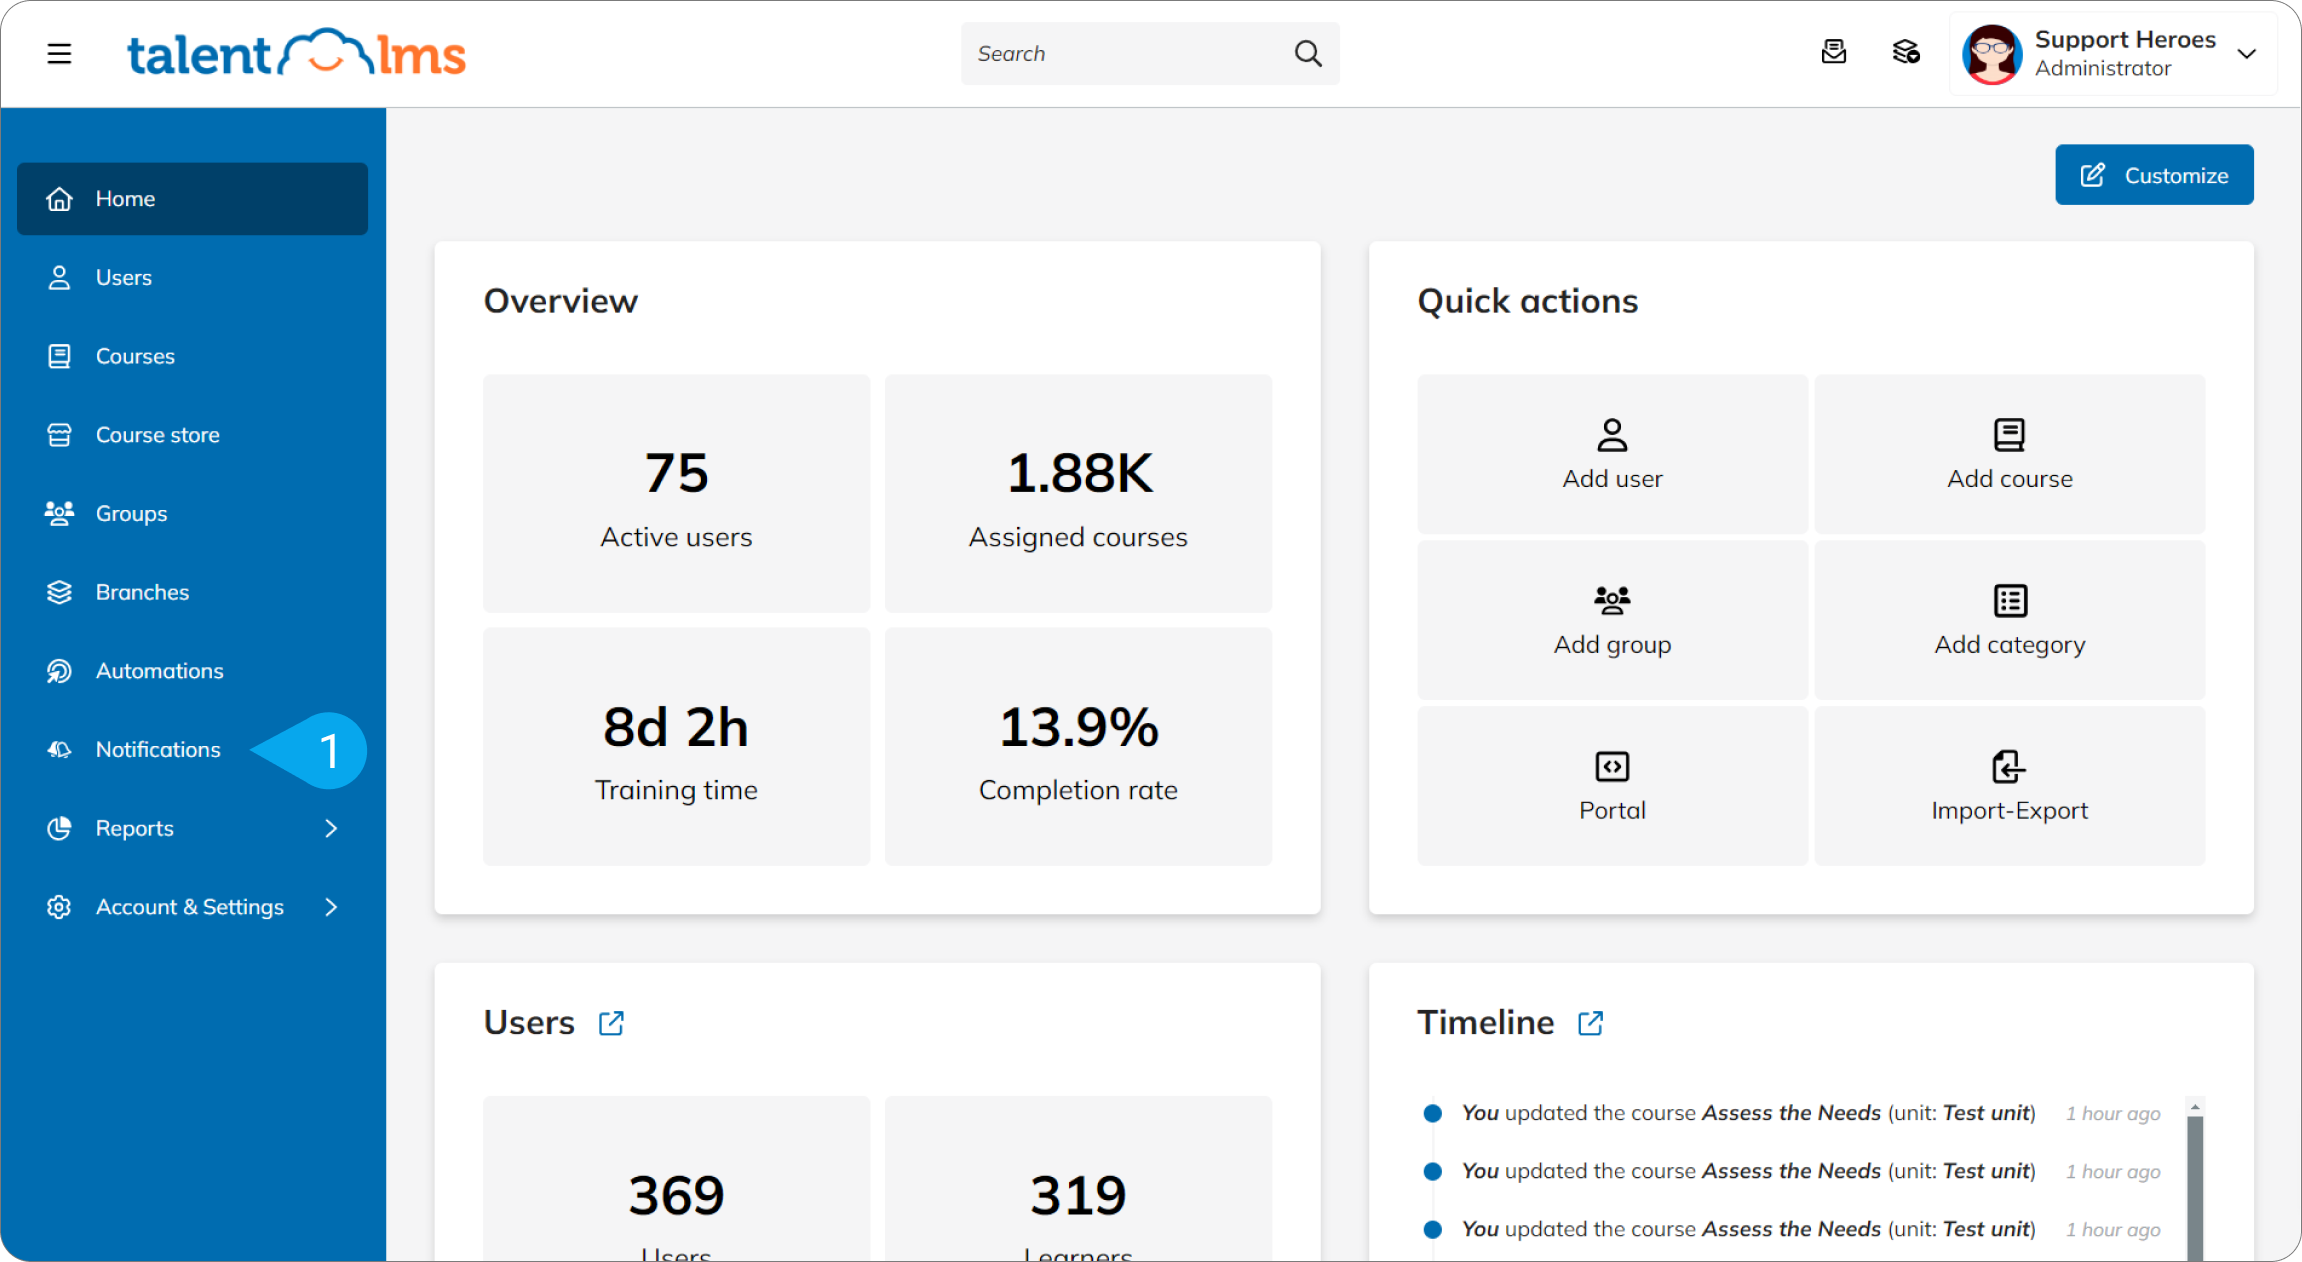2302x1262 pixels.
Task: Click the Account & Settings gear icon
Action: (x=59, y=907)
